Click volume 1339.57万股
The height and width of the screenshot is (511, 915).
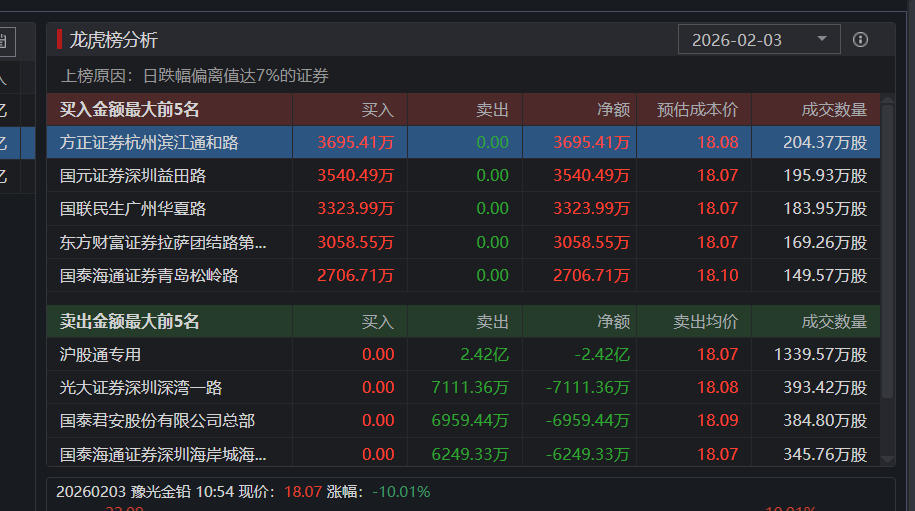[x=820, y=354]
